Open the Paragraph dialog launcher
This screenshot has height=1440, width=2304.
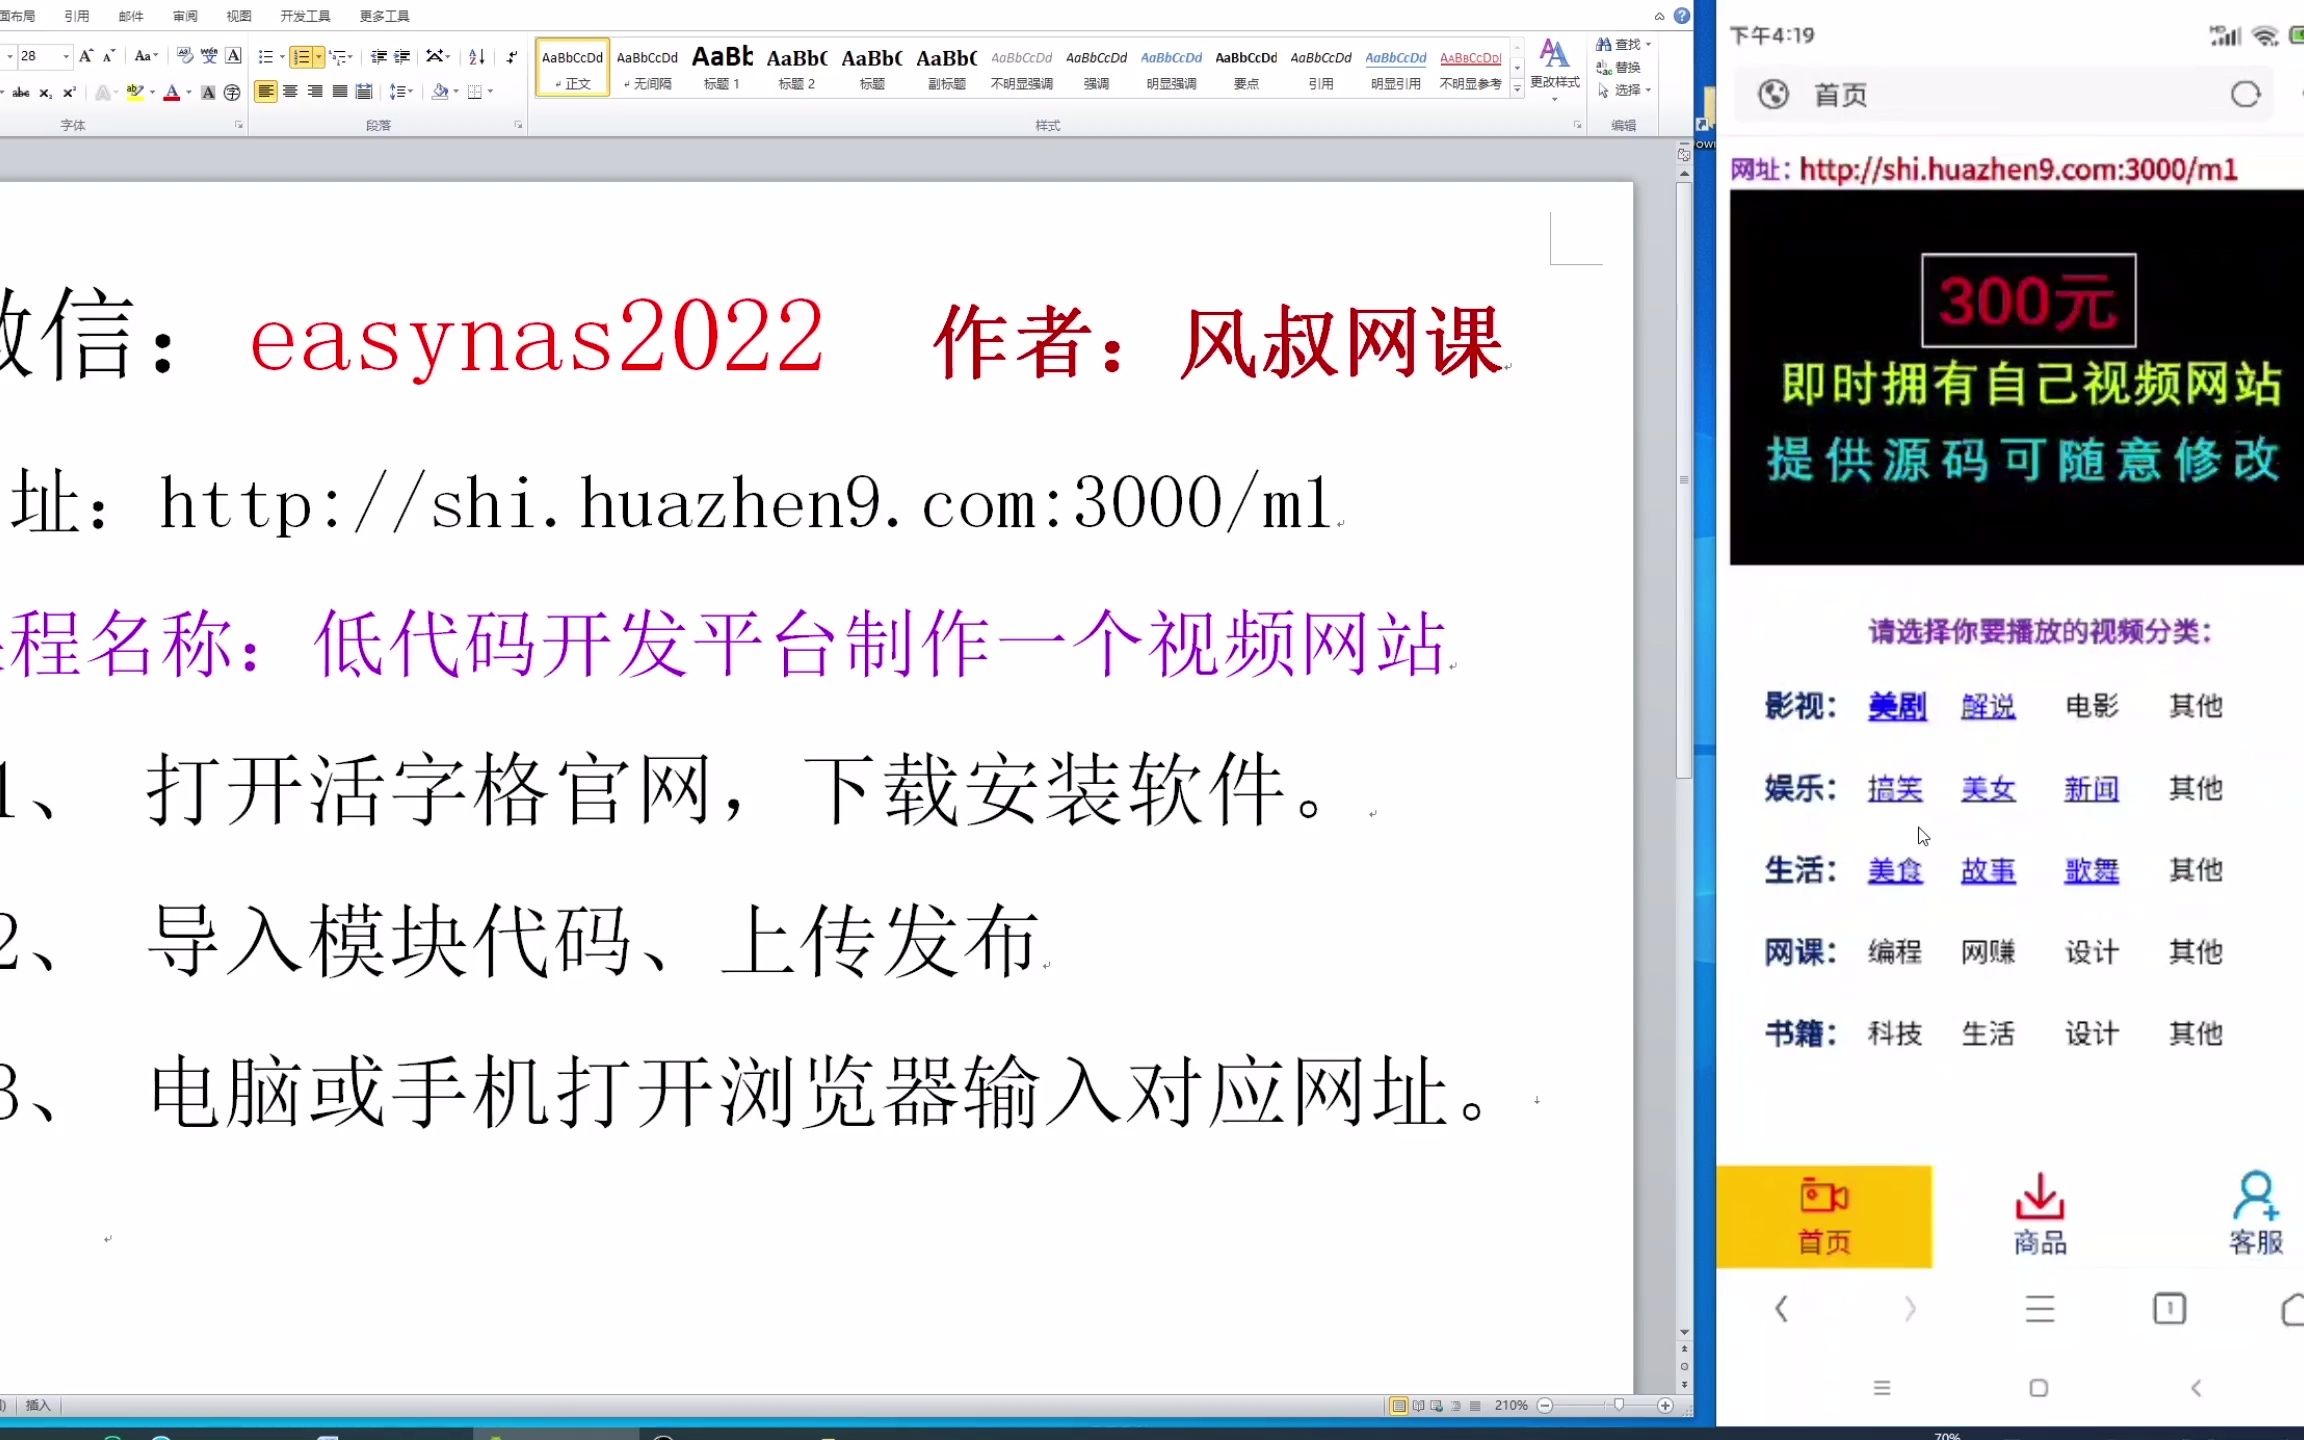[x=518, y=125]
